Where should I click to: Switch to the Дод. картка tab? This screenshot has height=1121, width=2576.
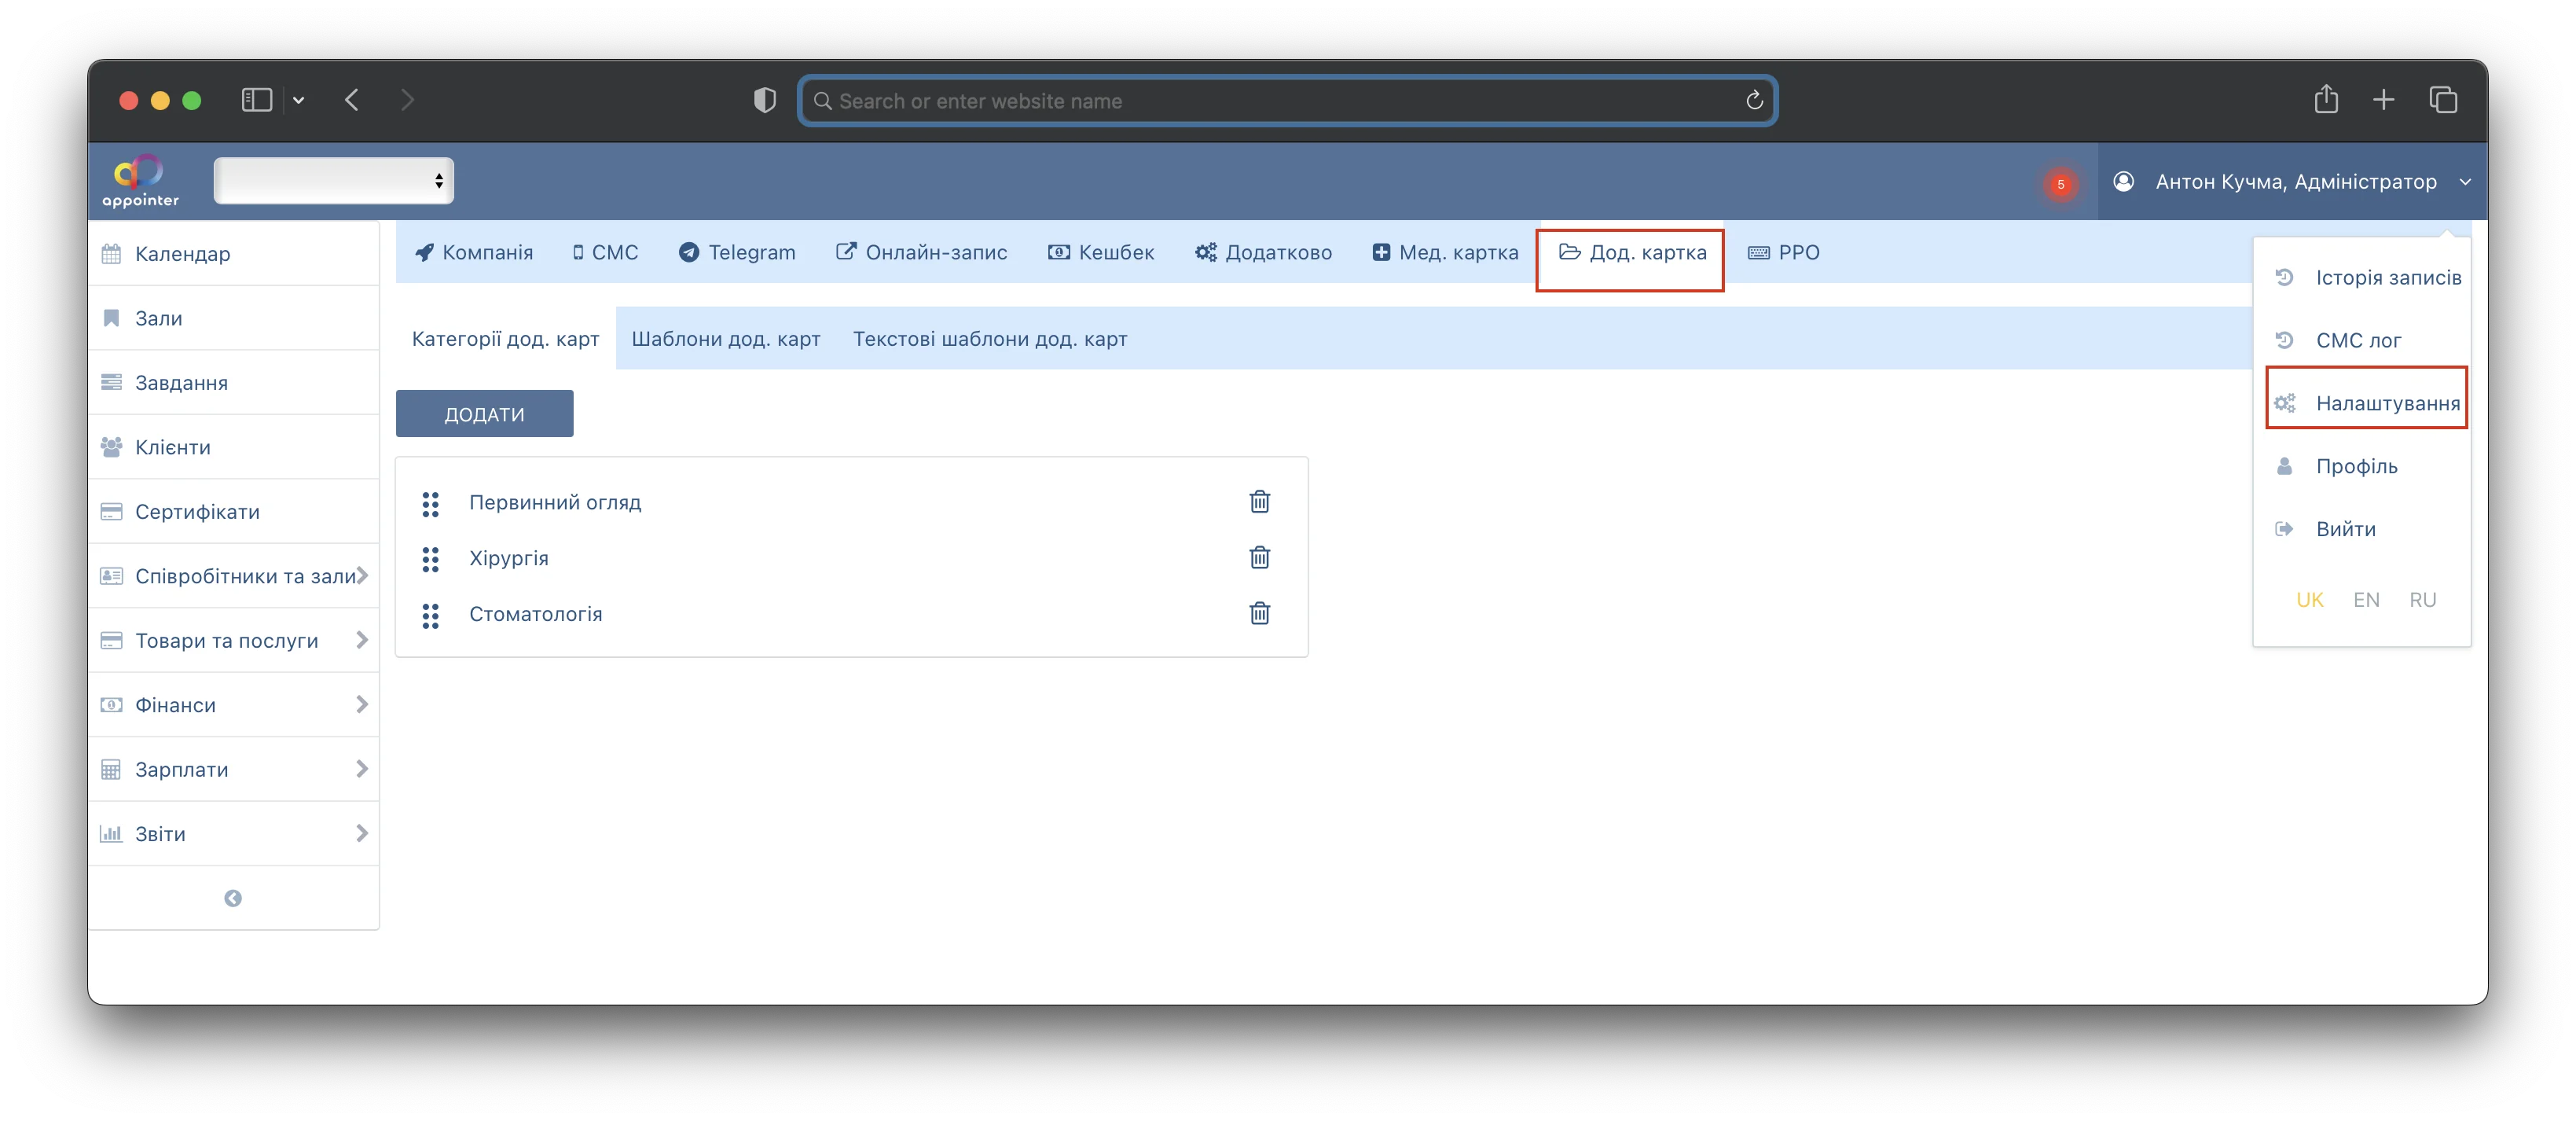tap(1632, 252)
